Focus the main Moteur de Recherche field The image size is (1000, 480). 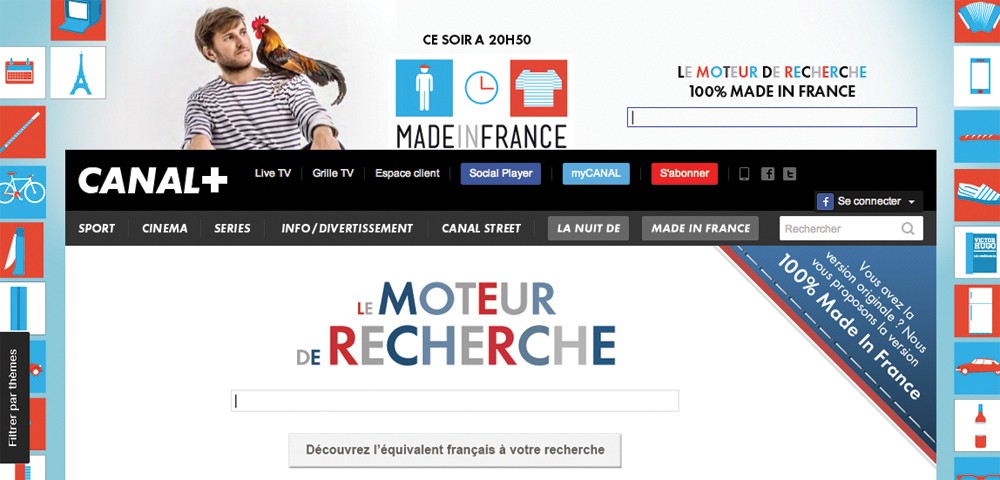pyautogui.click(x=455, y=401)
